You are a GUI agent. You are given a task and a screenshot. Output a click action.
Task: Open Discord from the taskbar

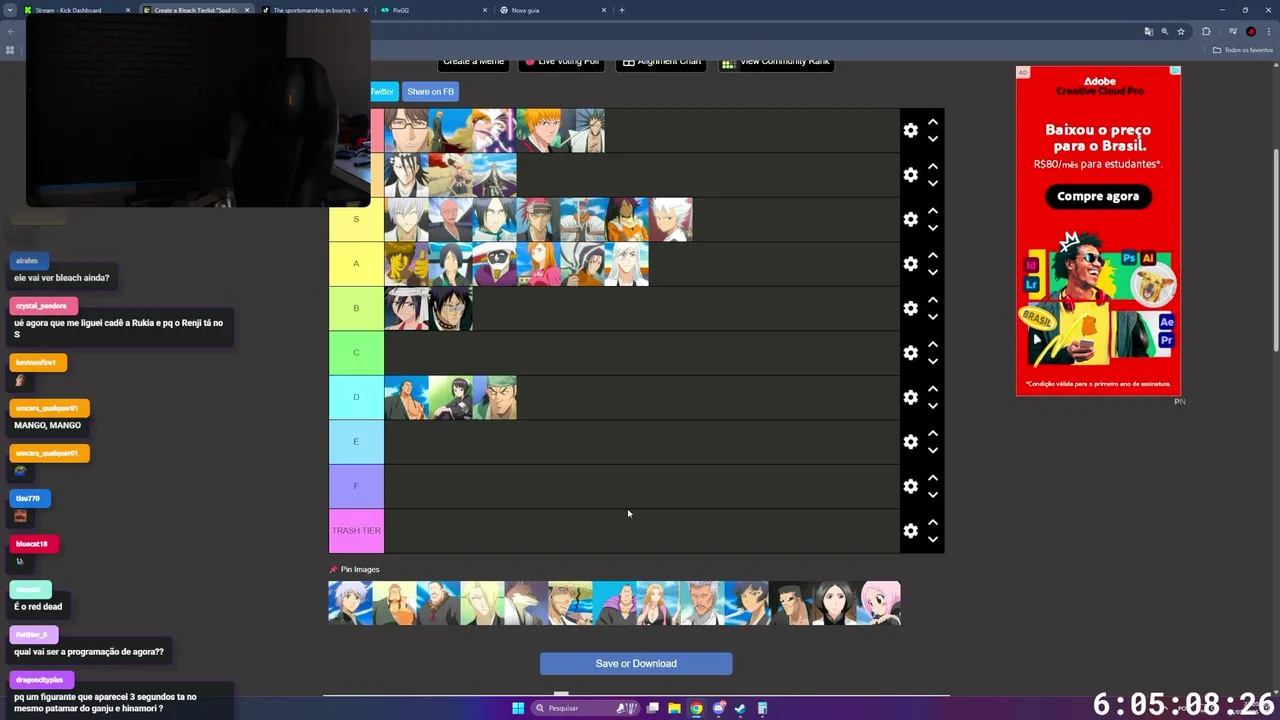(718, 708)
